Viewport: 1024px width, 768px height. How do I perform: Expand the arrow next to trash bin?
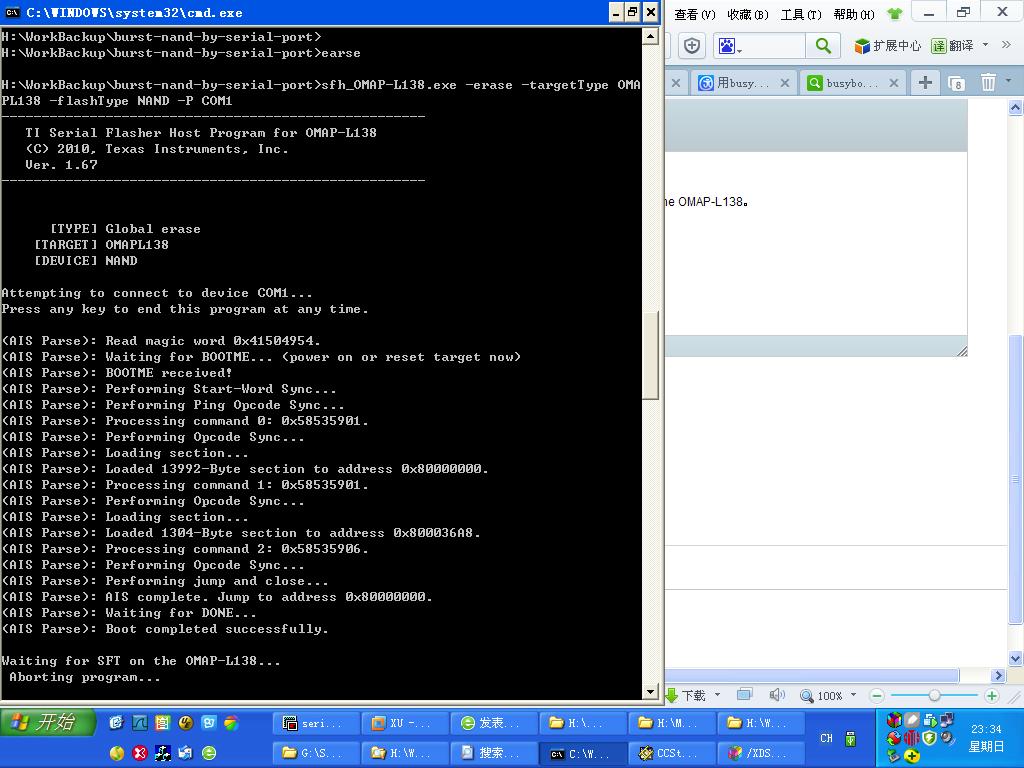[x=1008, y=80]
